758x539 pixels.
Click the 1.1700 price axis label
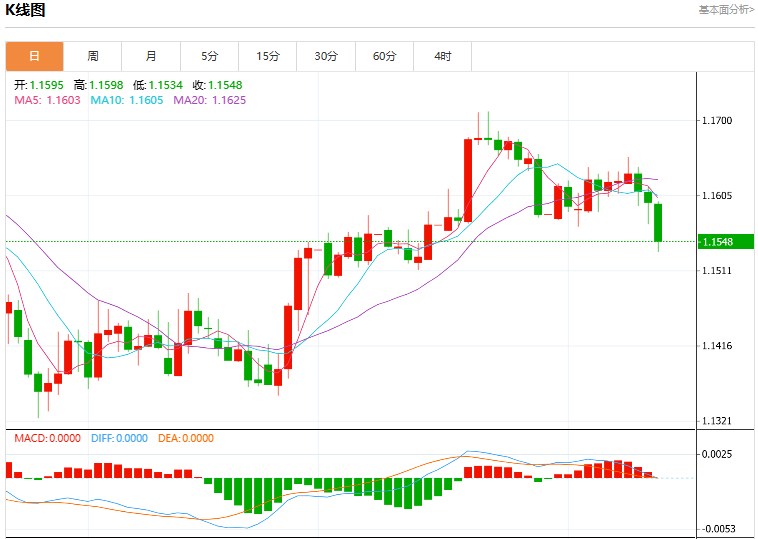[717, 120]
